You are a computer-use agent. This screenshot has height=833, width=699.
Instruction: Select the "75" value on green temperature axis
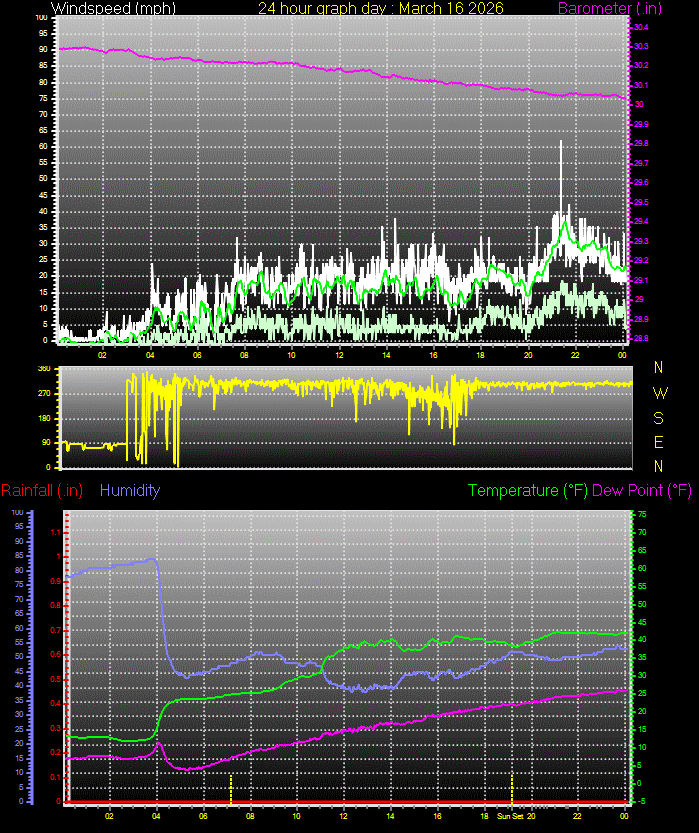(642, 514)
